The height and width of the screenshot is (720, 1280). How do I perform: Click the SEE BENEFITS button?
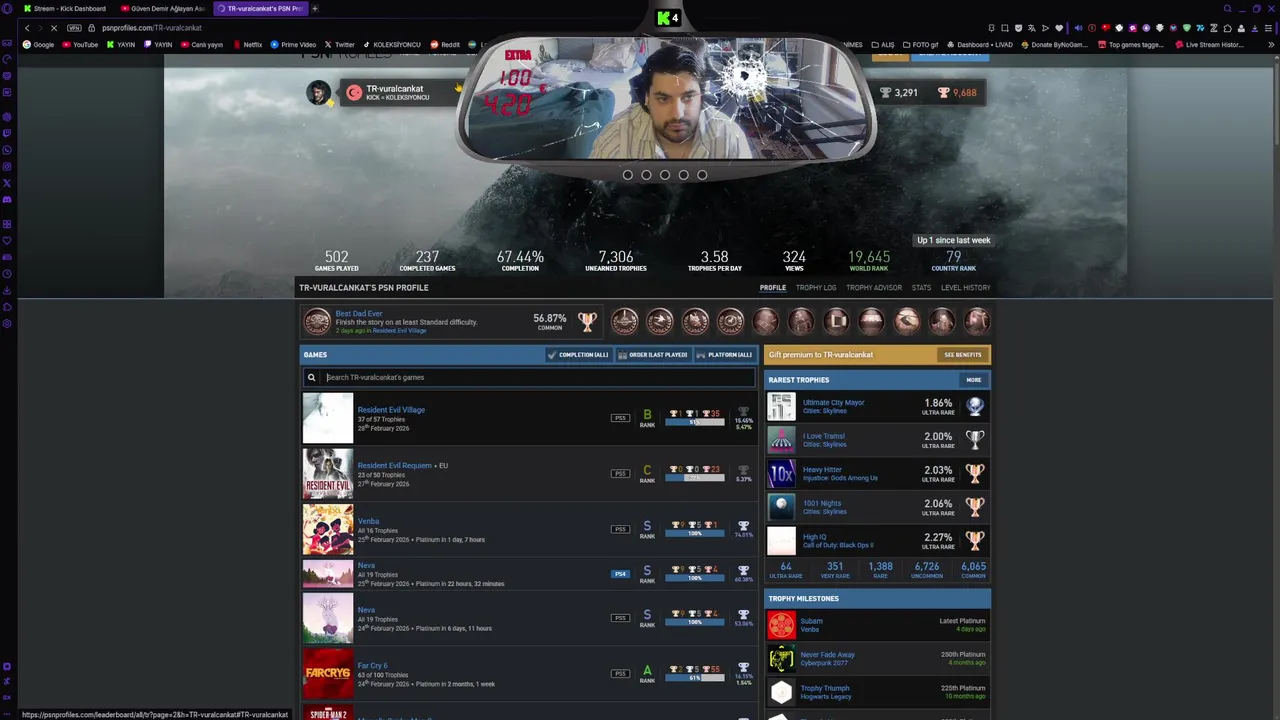(x=963, y=355)
